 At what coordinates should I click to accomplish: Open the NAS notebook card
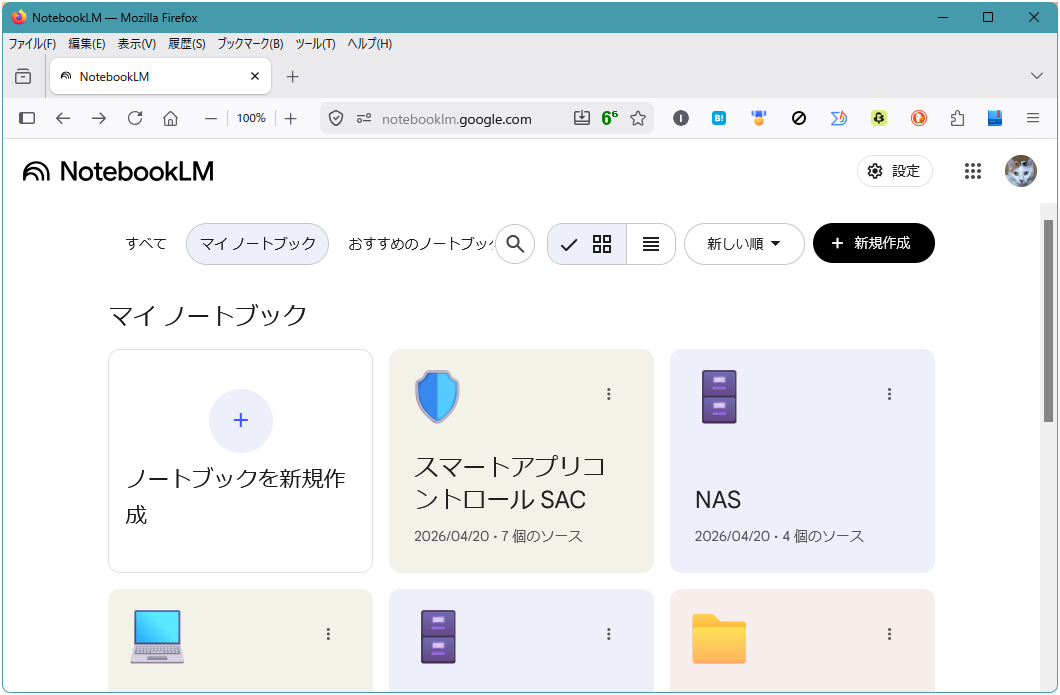(x=802, y=460)
